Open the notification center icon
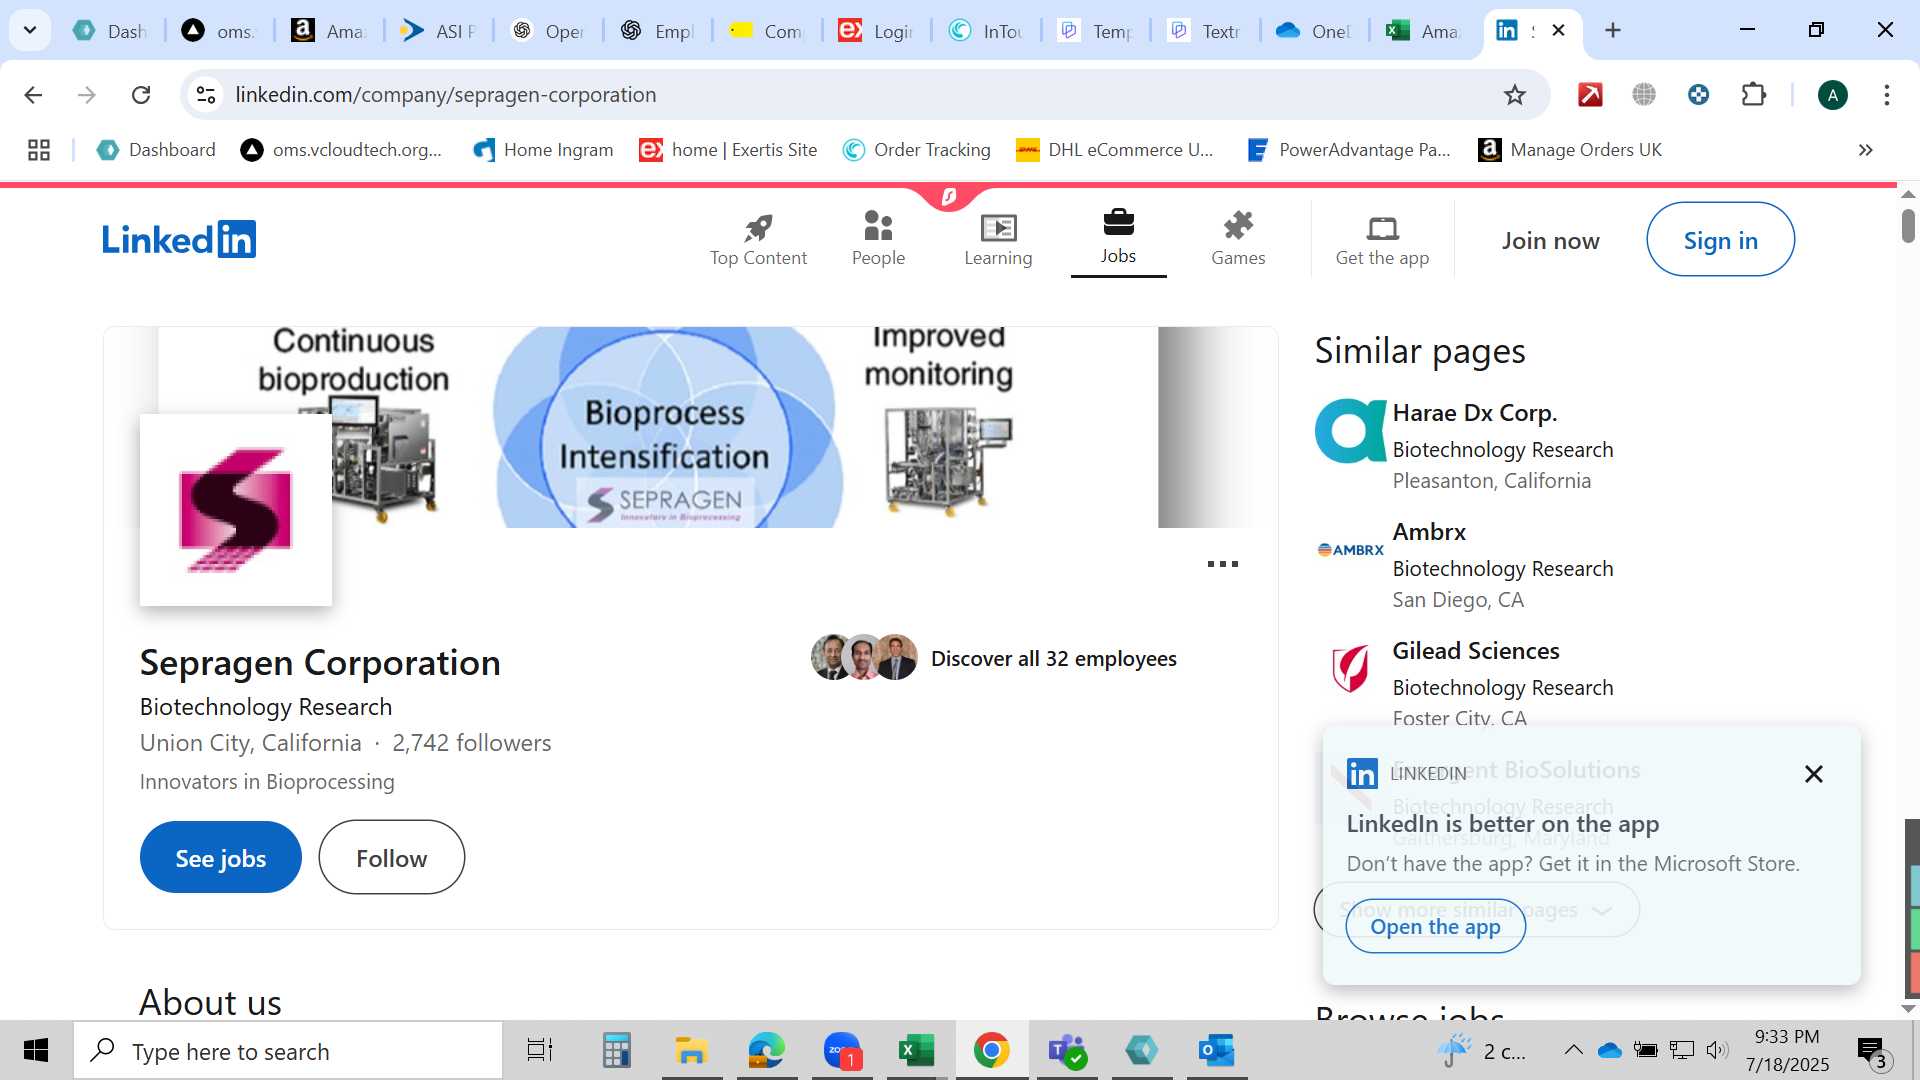The height and width of the screenshot is (1080, 1920). (1872, 1051)
